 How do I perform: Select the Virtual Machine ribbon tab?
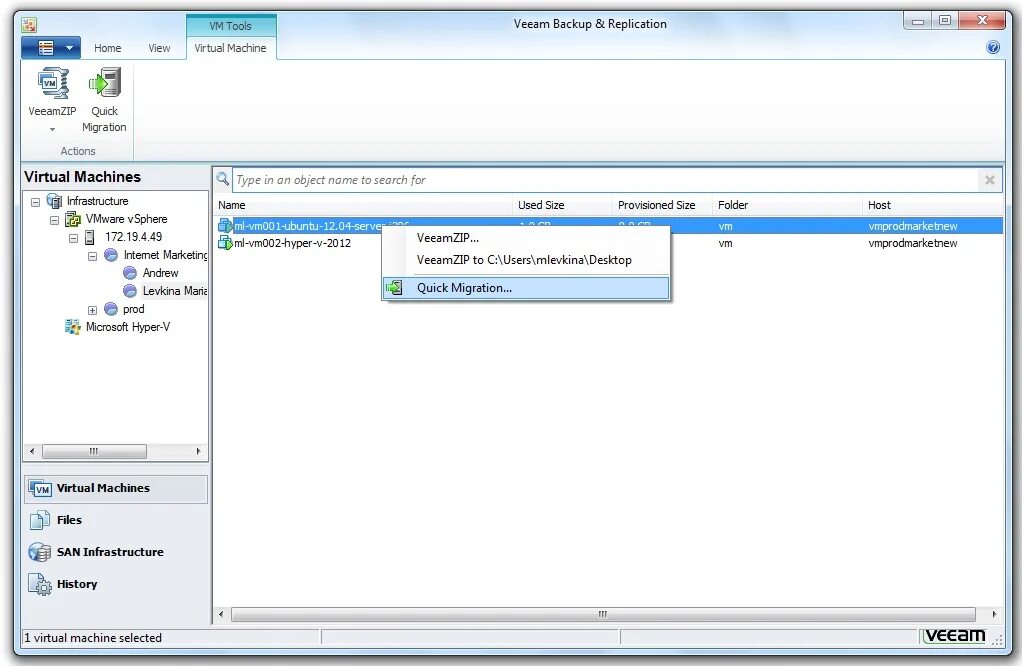[230, 48]
